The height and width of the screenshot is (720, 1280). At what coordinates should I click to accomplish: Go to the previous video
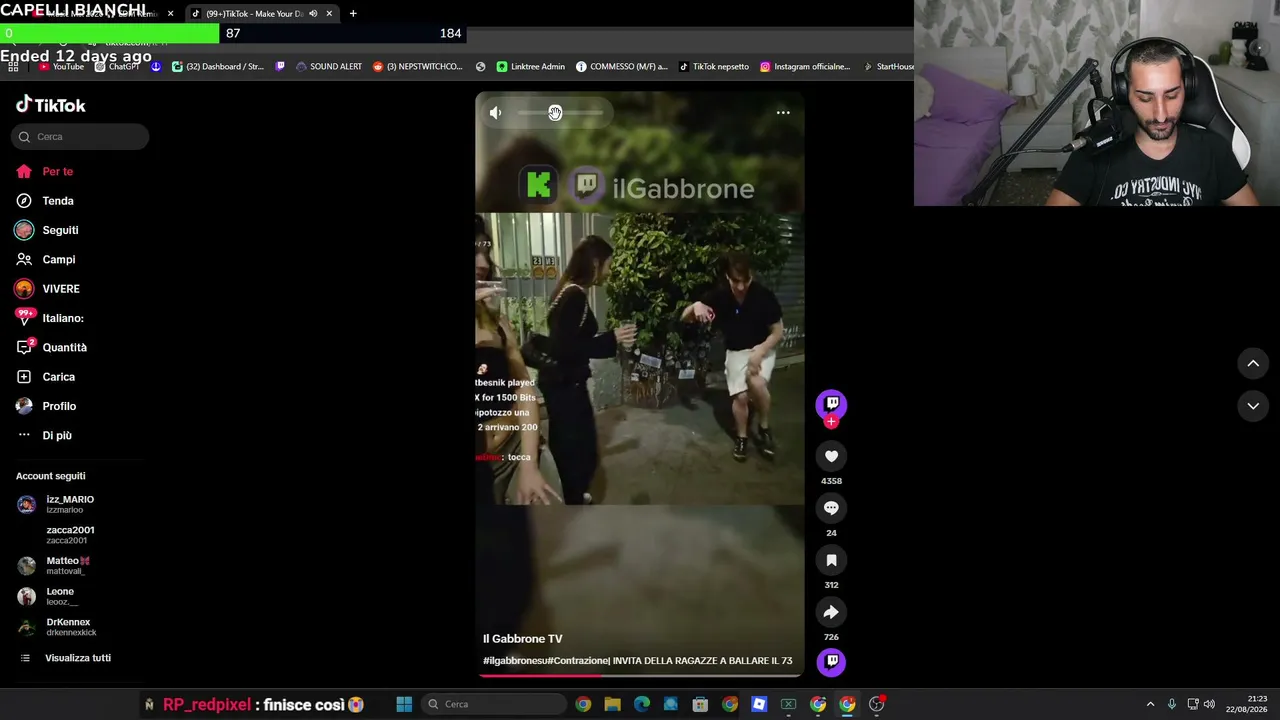[x=1253, y=364]
